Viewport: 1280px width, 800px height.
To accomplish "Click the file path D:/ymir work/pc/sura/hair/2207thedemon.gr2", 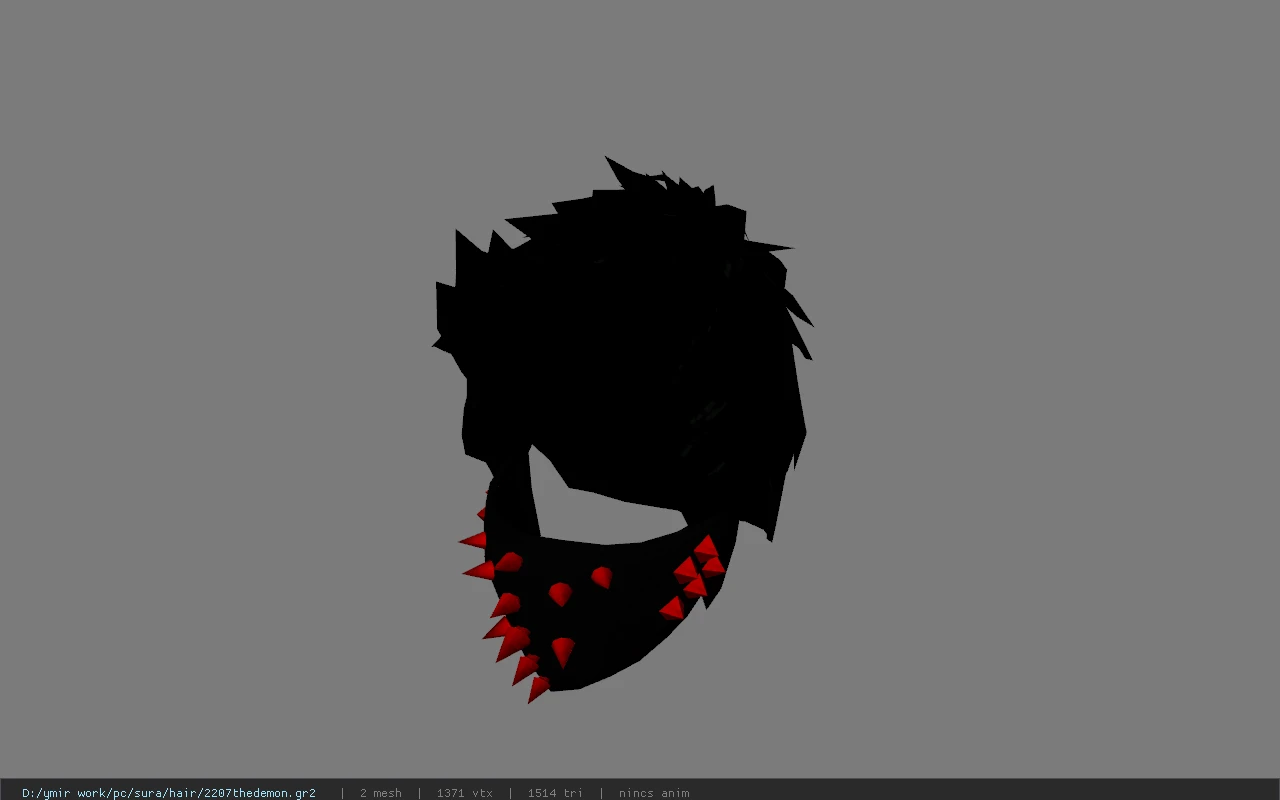I will [x=169, y=793].
